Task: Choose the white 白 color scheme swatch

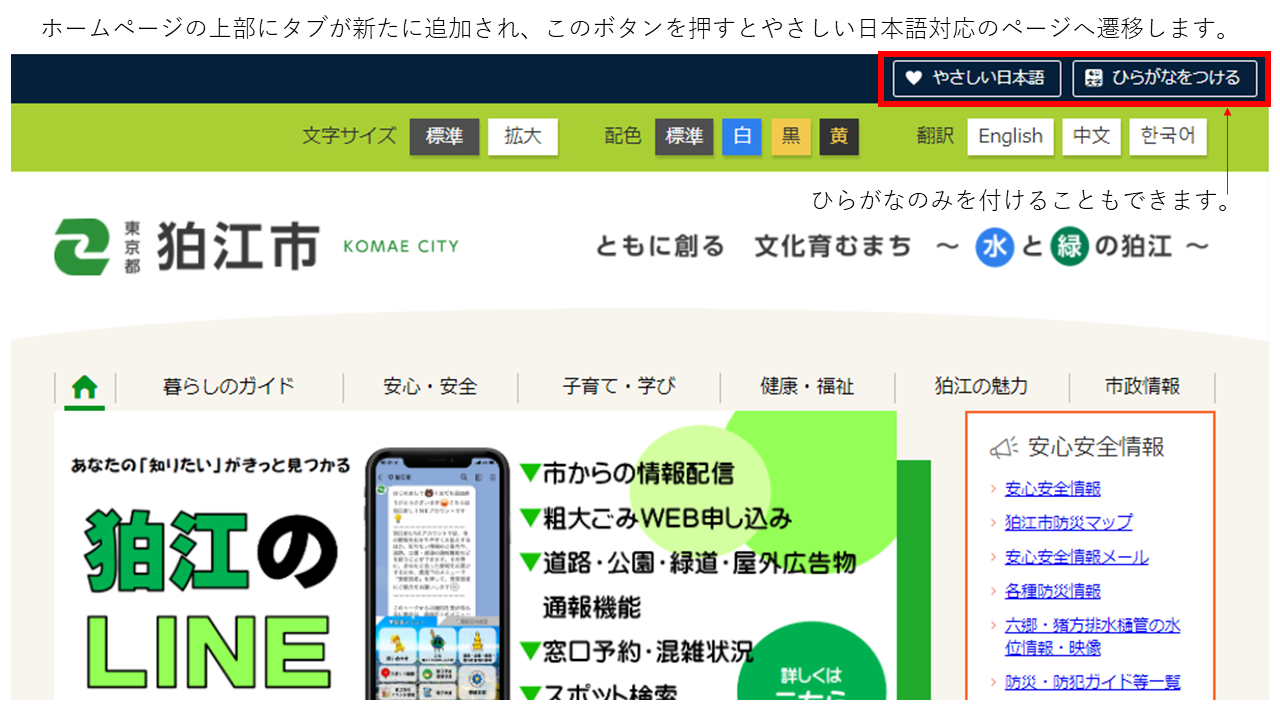Action: coord(742,137)
